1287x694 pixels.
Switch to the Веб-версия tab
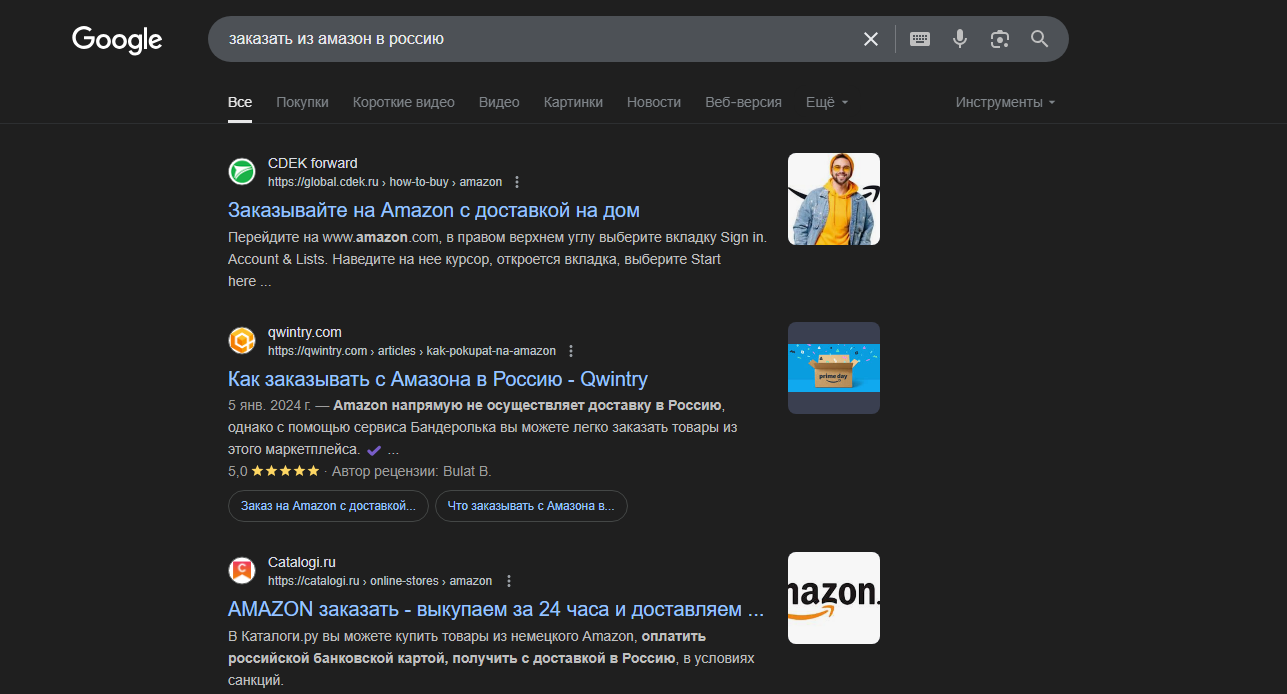[x=743, y=102]
